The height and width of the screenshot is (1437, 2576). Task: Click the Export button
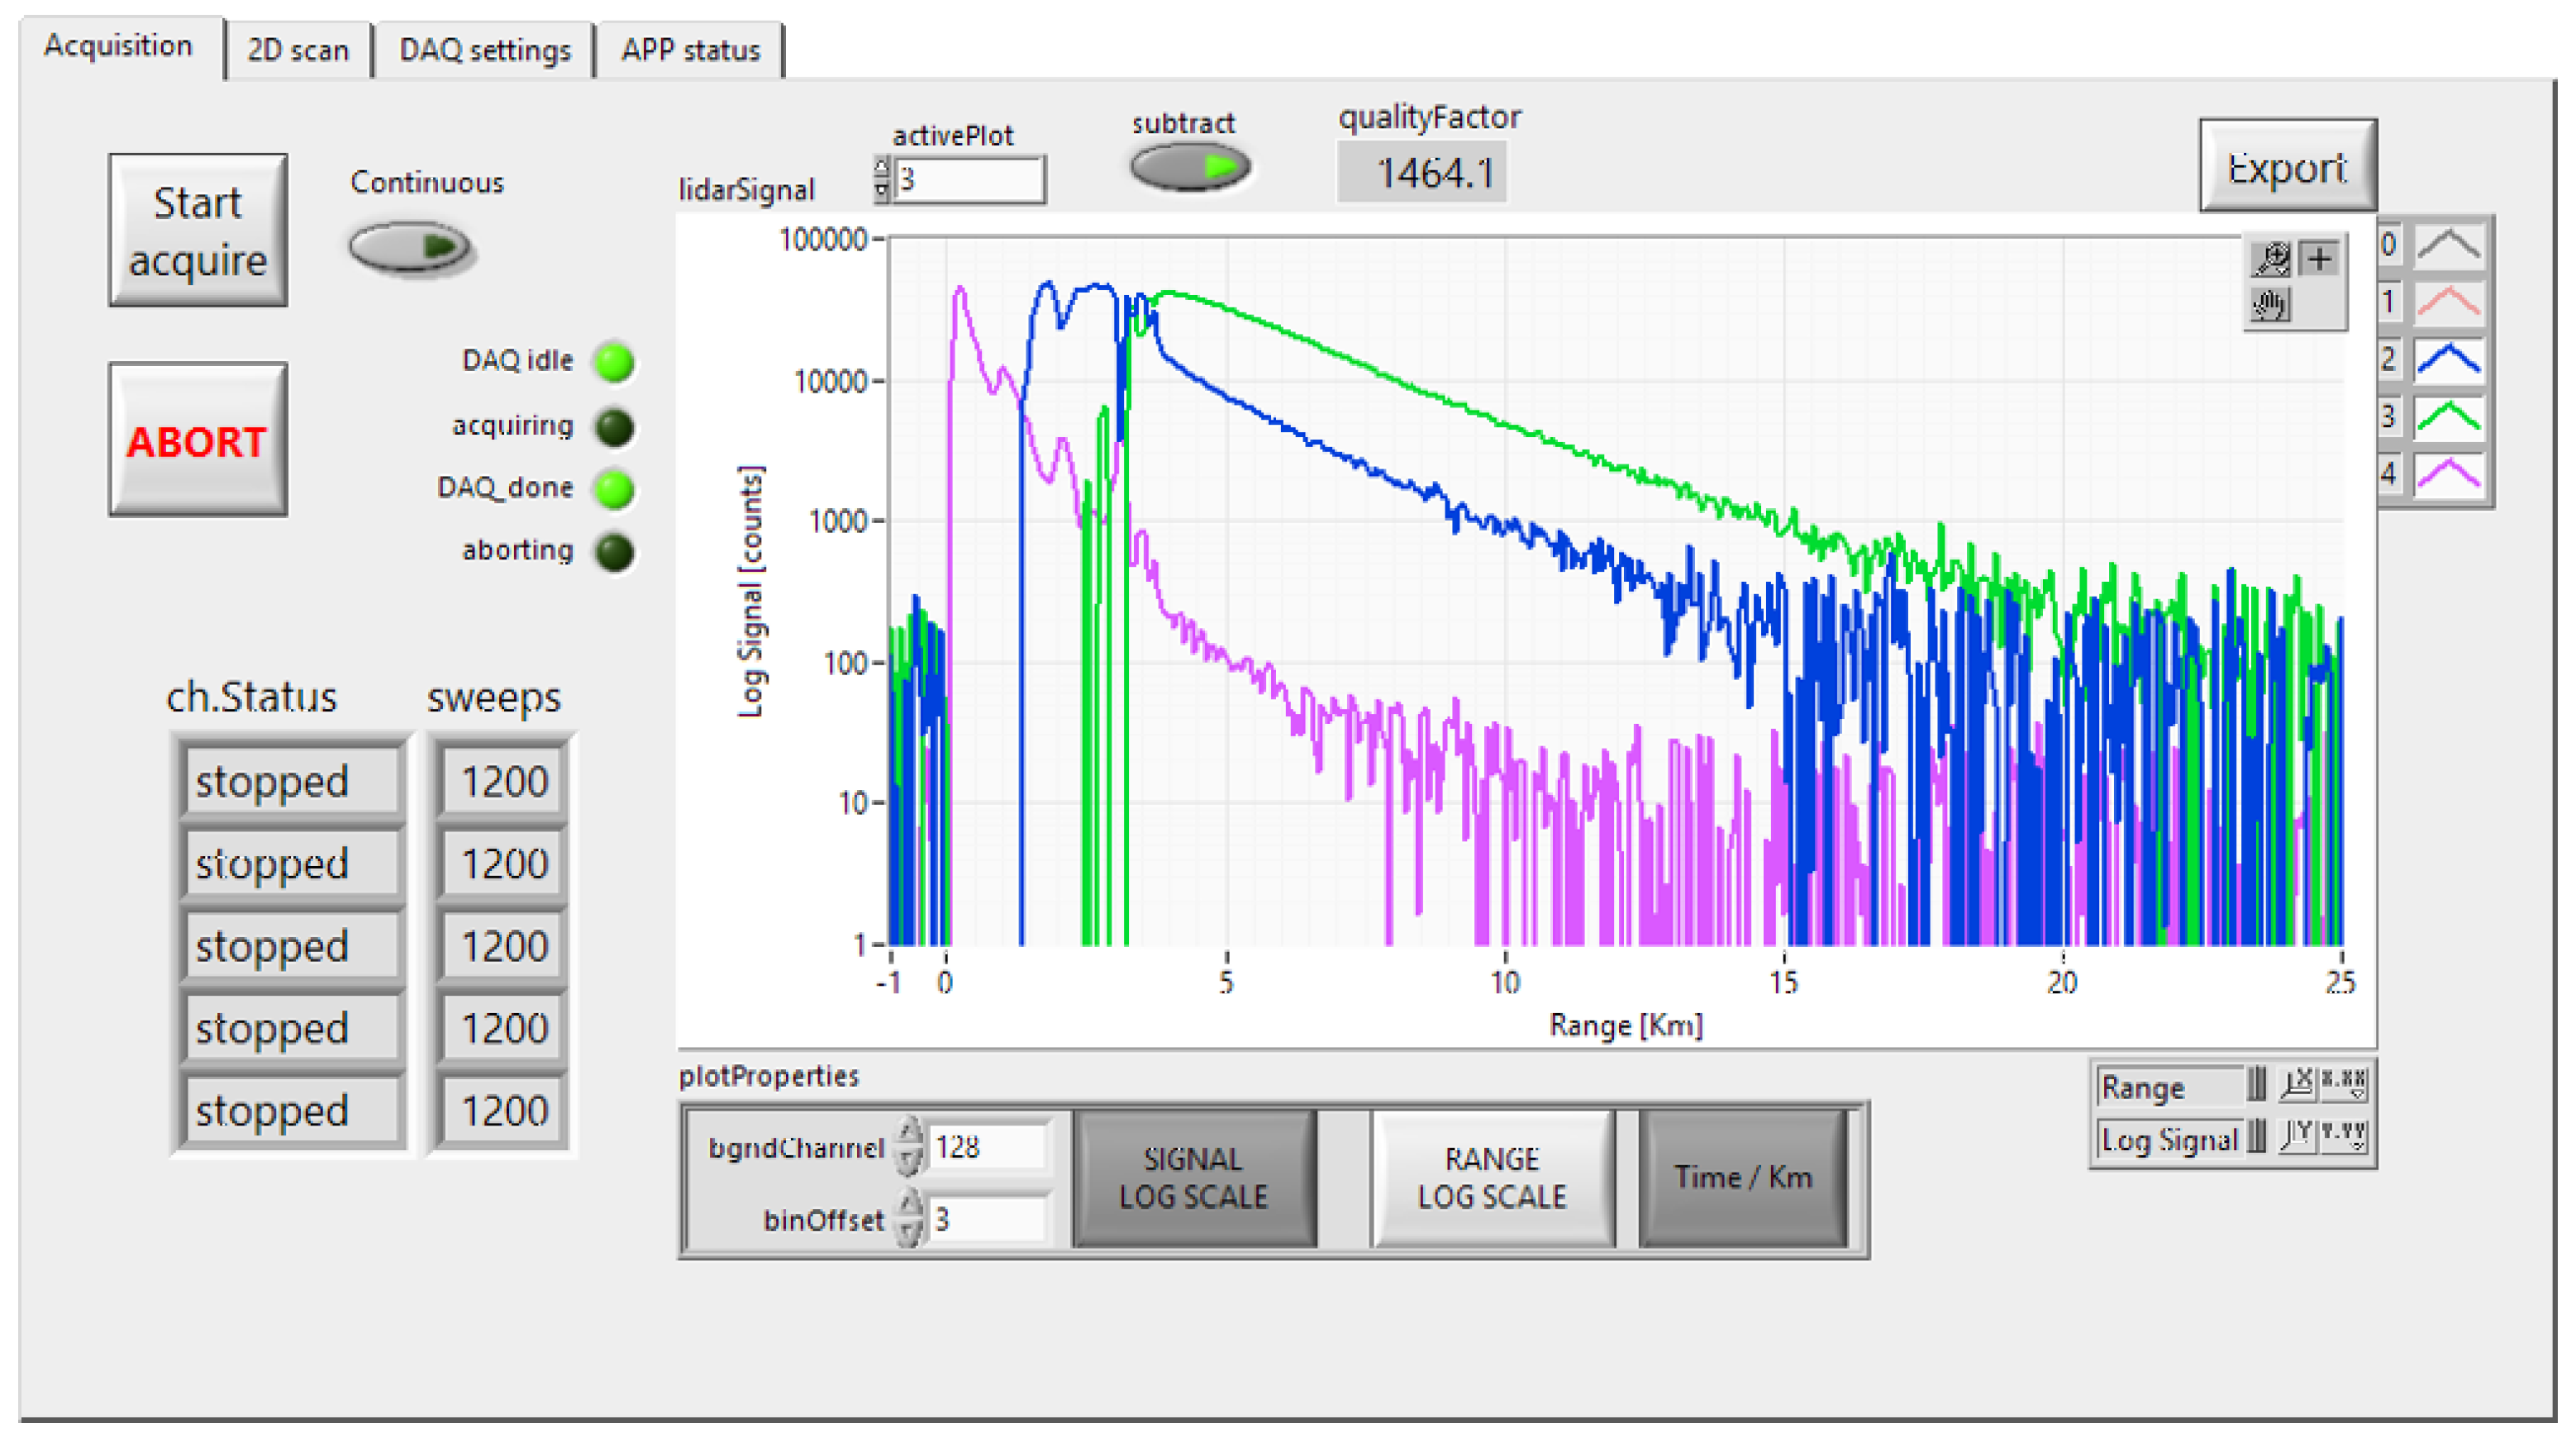2287,166
